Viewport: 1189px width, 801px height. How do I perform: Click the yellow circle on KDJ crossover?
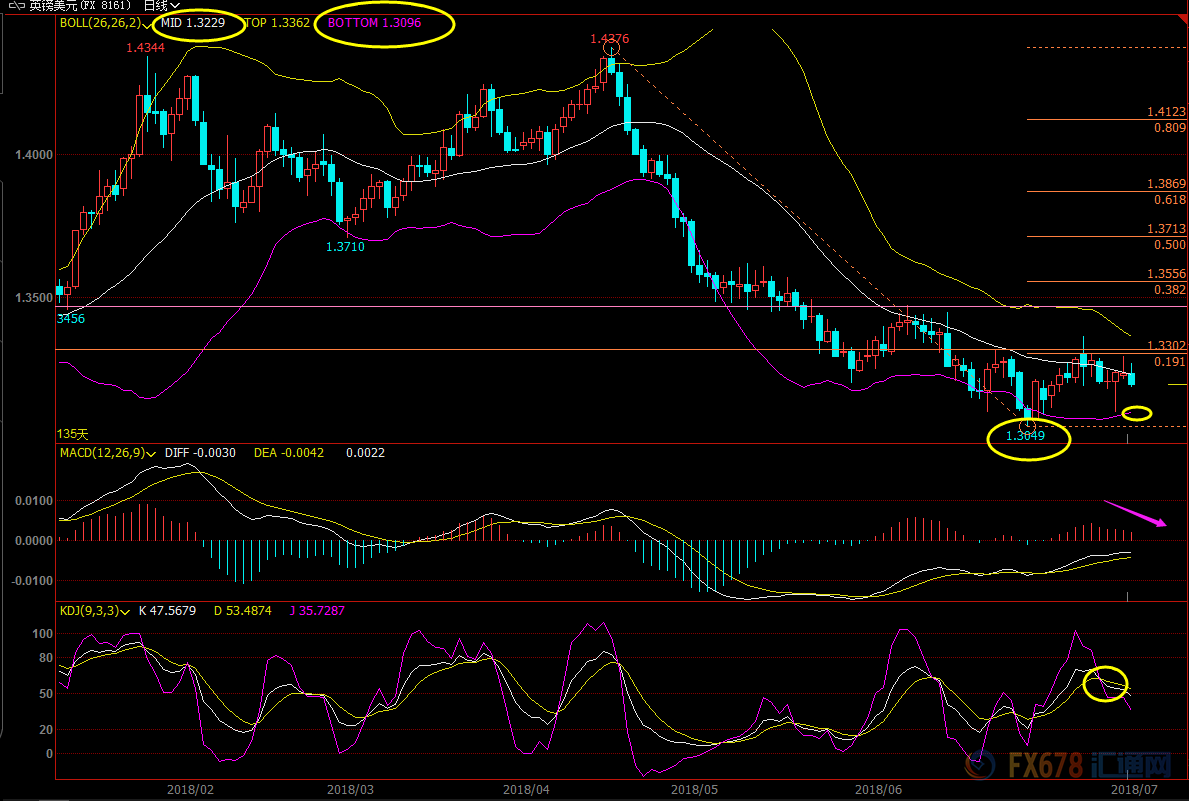[x=1107, y=683]
